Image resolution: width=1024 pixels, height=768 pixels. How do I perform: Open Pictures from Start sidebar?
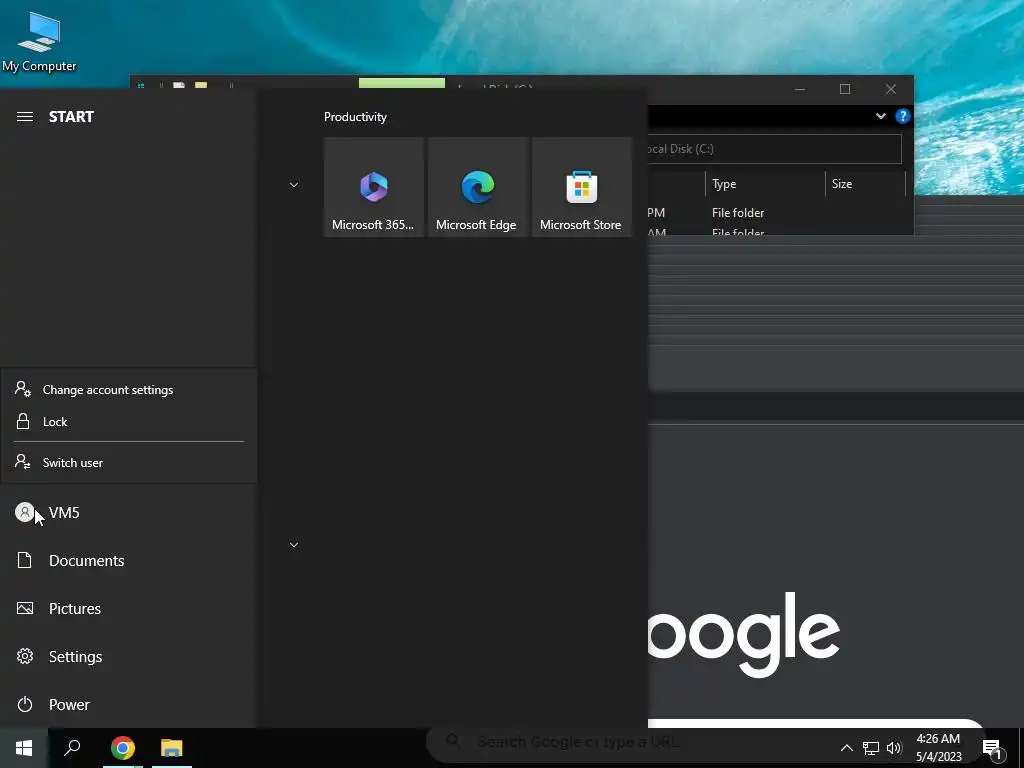coord(129,609)
